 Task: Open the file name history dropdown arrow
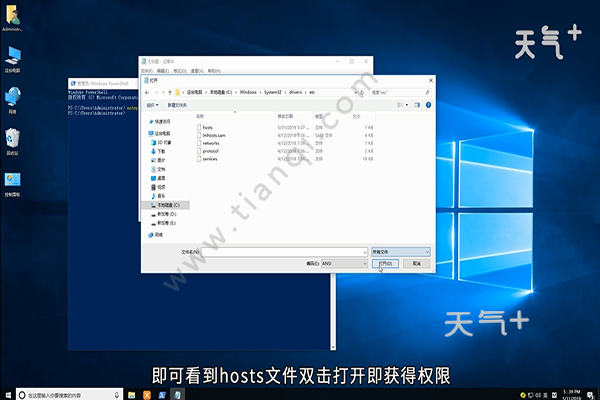[365, 252]
